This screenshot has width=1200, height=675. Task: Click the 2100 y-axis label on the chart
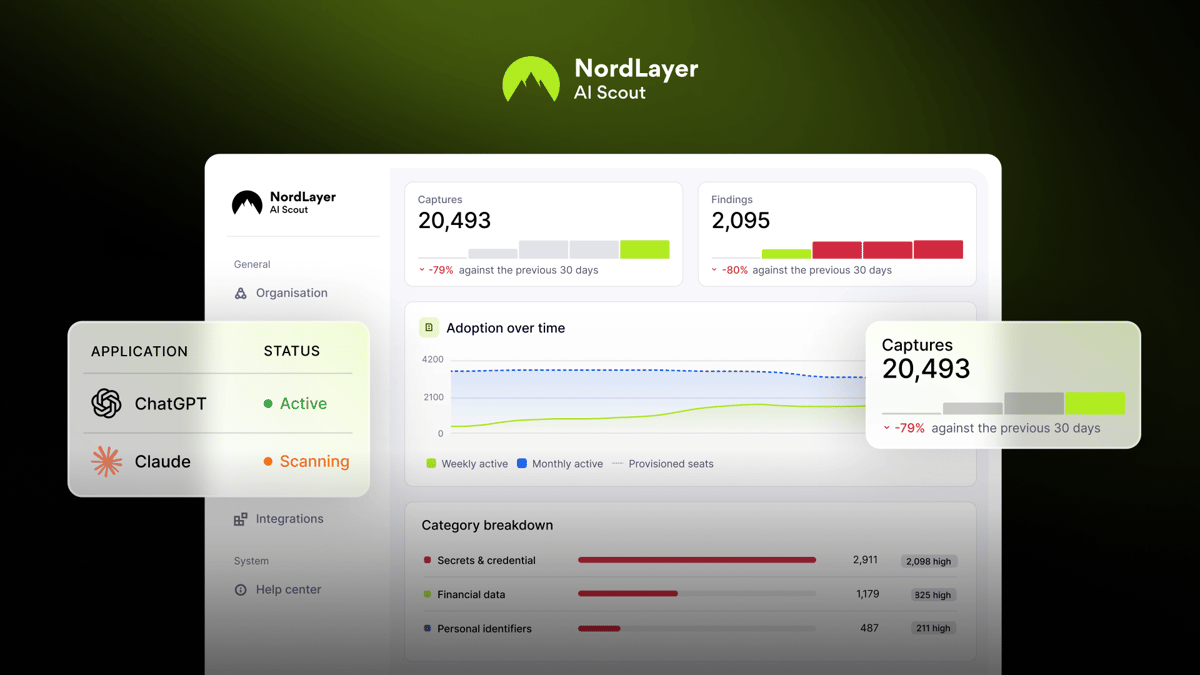(432, 397)
